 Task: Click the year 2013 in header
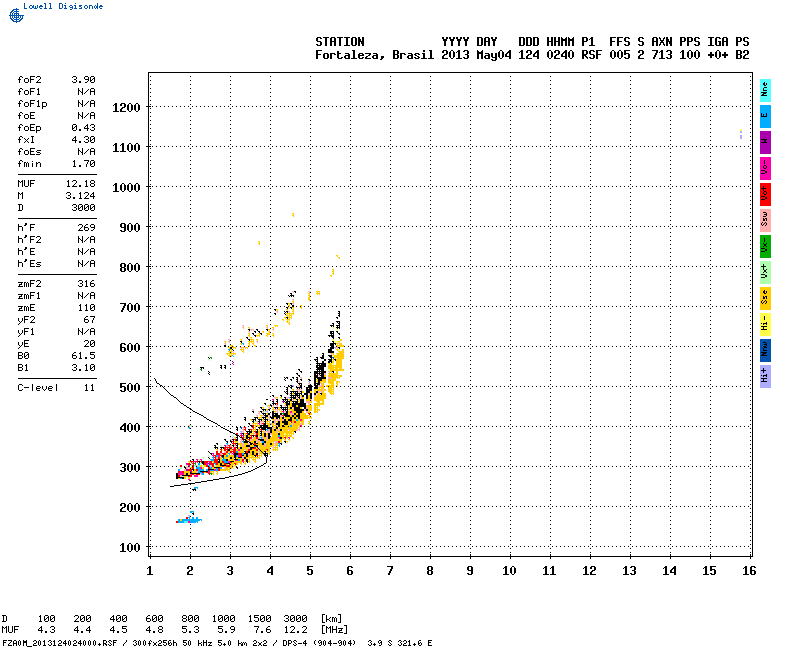click(455, 55)
